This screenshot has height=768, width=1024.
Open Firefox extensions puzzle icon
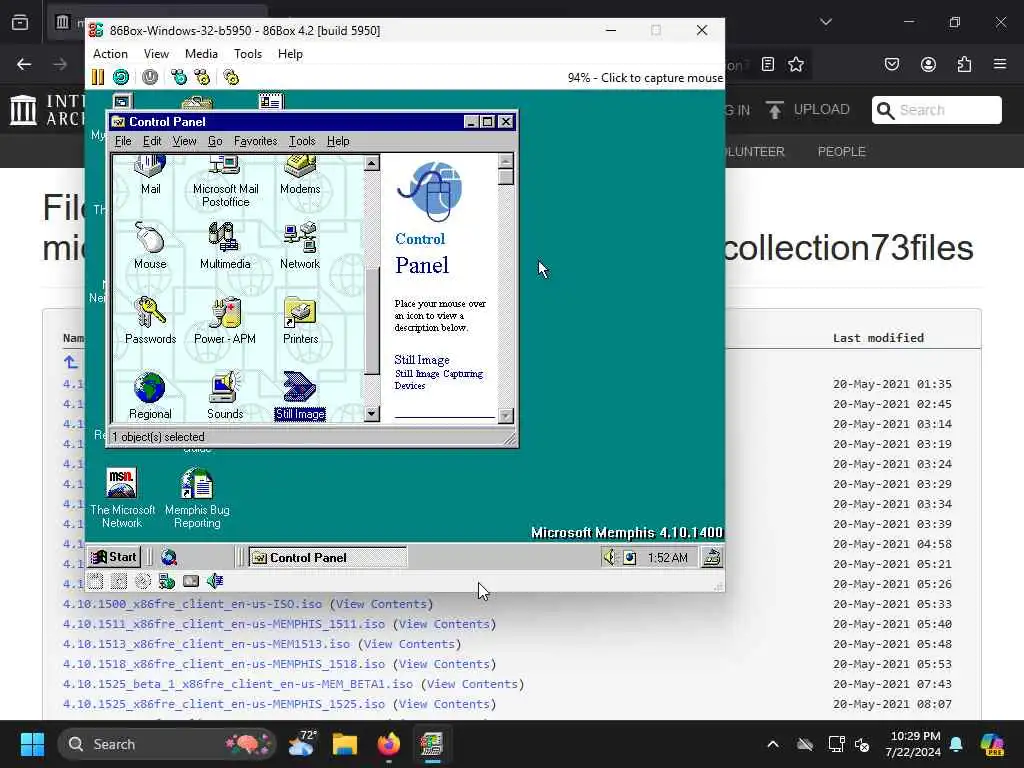pyautogui.click(x=964, y=64)
